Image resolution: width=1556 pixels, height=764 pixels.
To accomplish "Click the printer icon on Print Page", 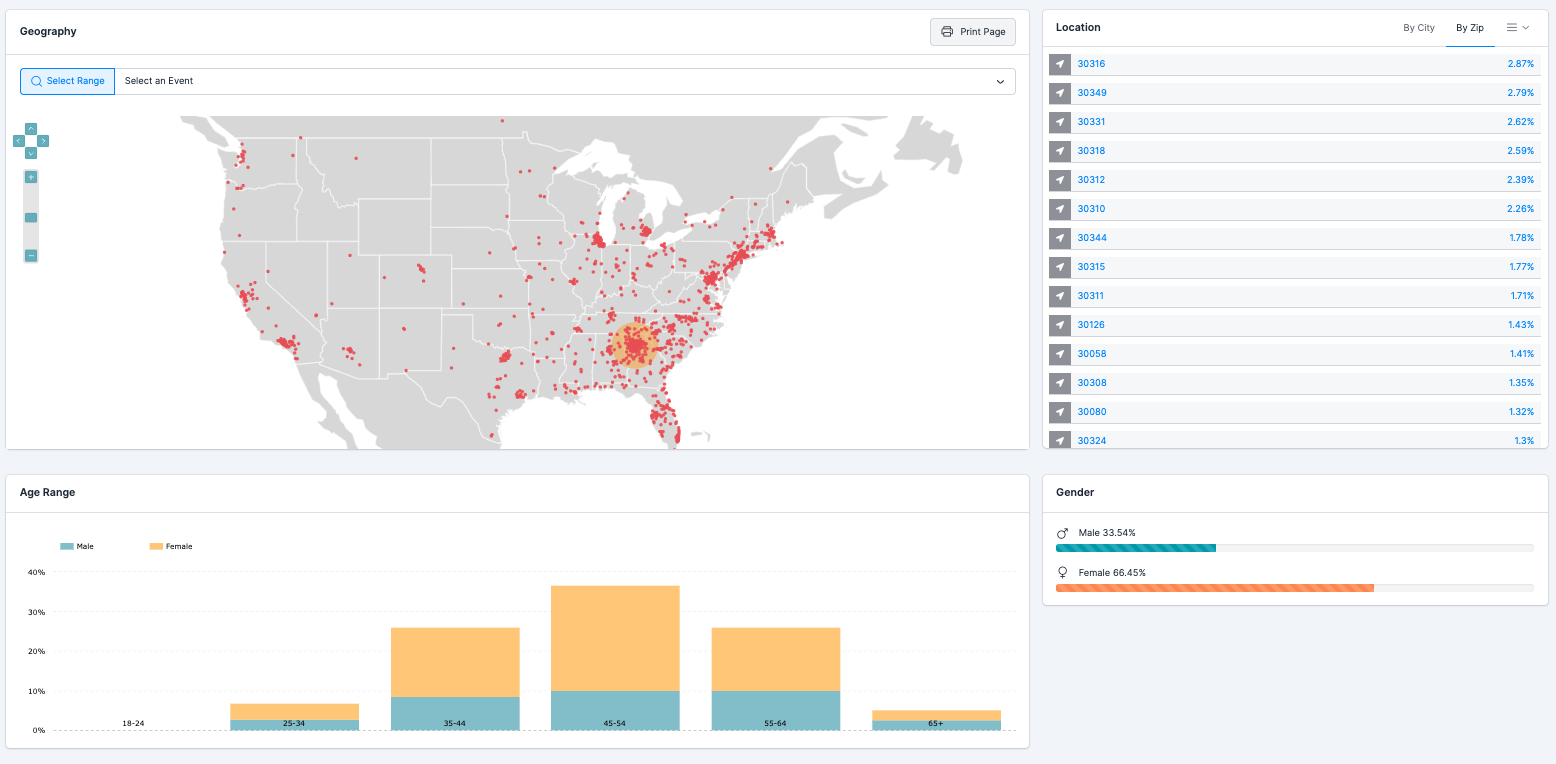I will click(946, 31).
